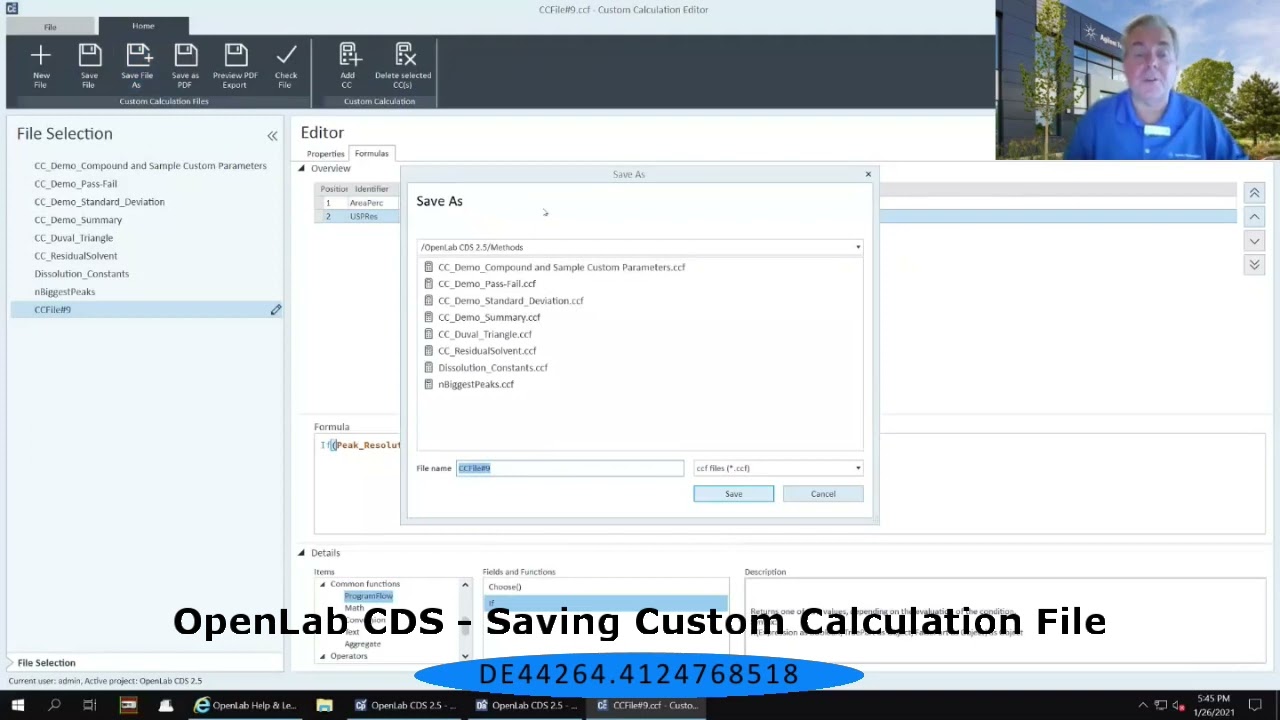1280x720 pixels.
Task: Click the Save button in dialog
Action: pyautogui.click(x=734, y=494)
